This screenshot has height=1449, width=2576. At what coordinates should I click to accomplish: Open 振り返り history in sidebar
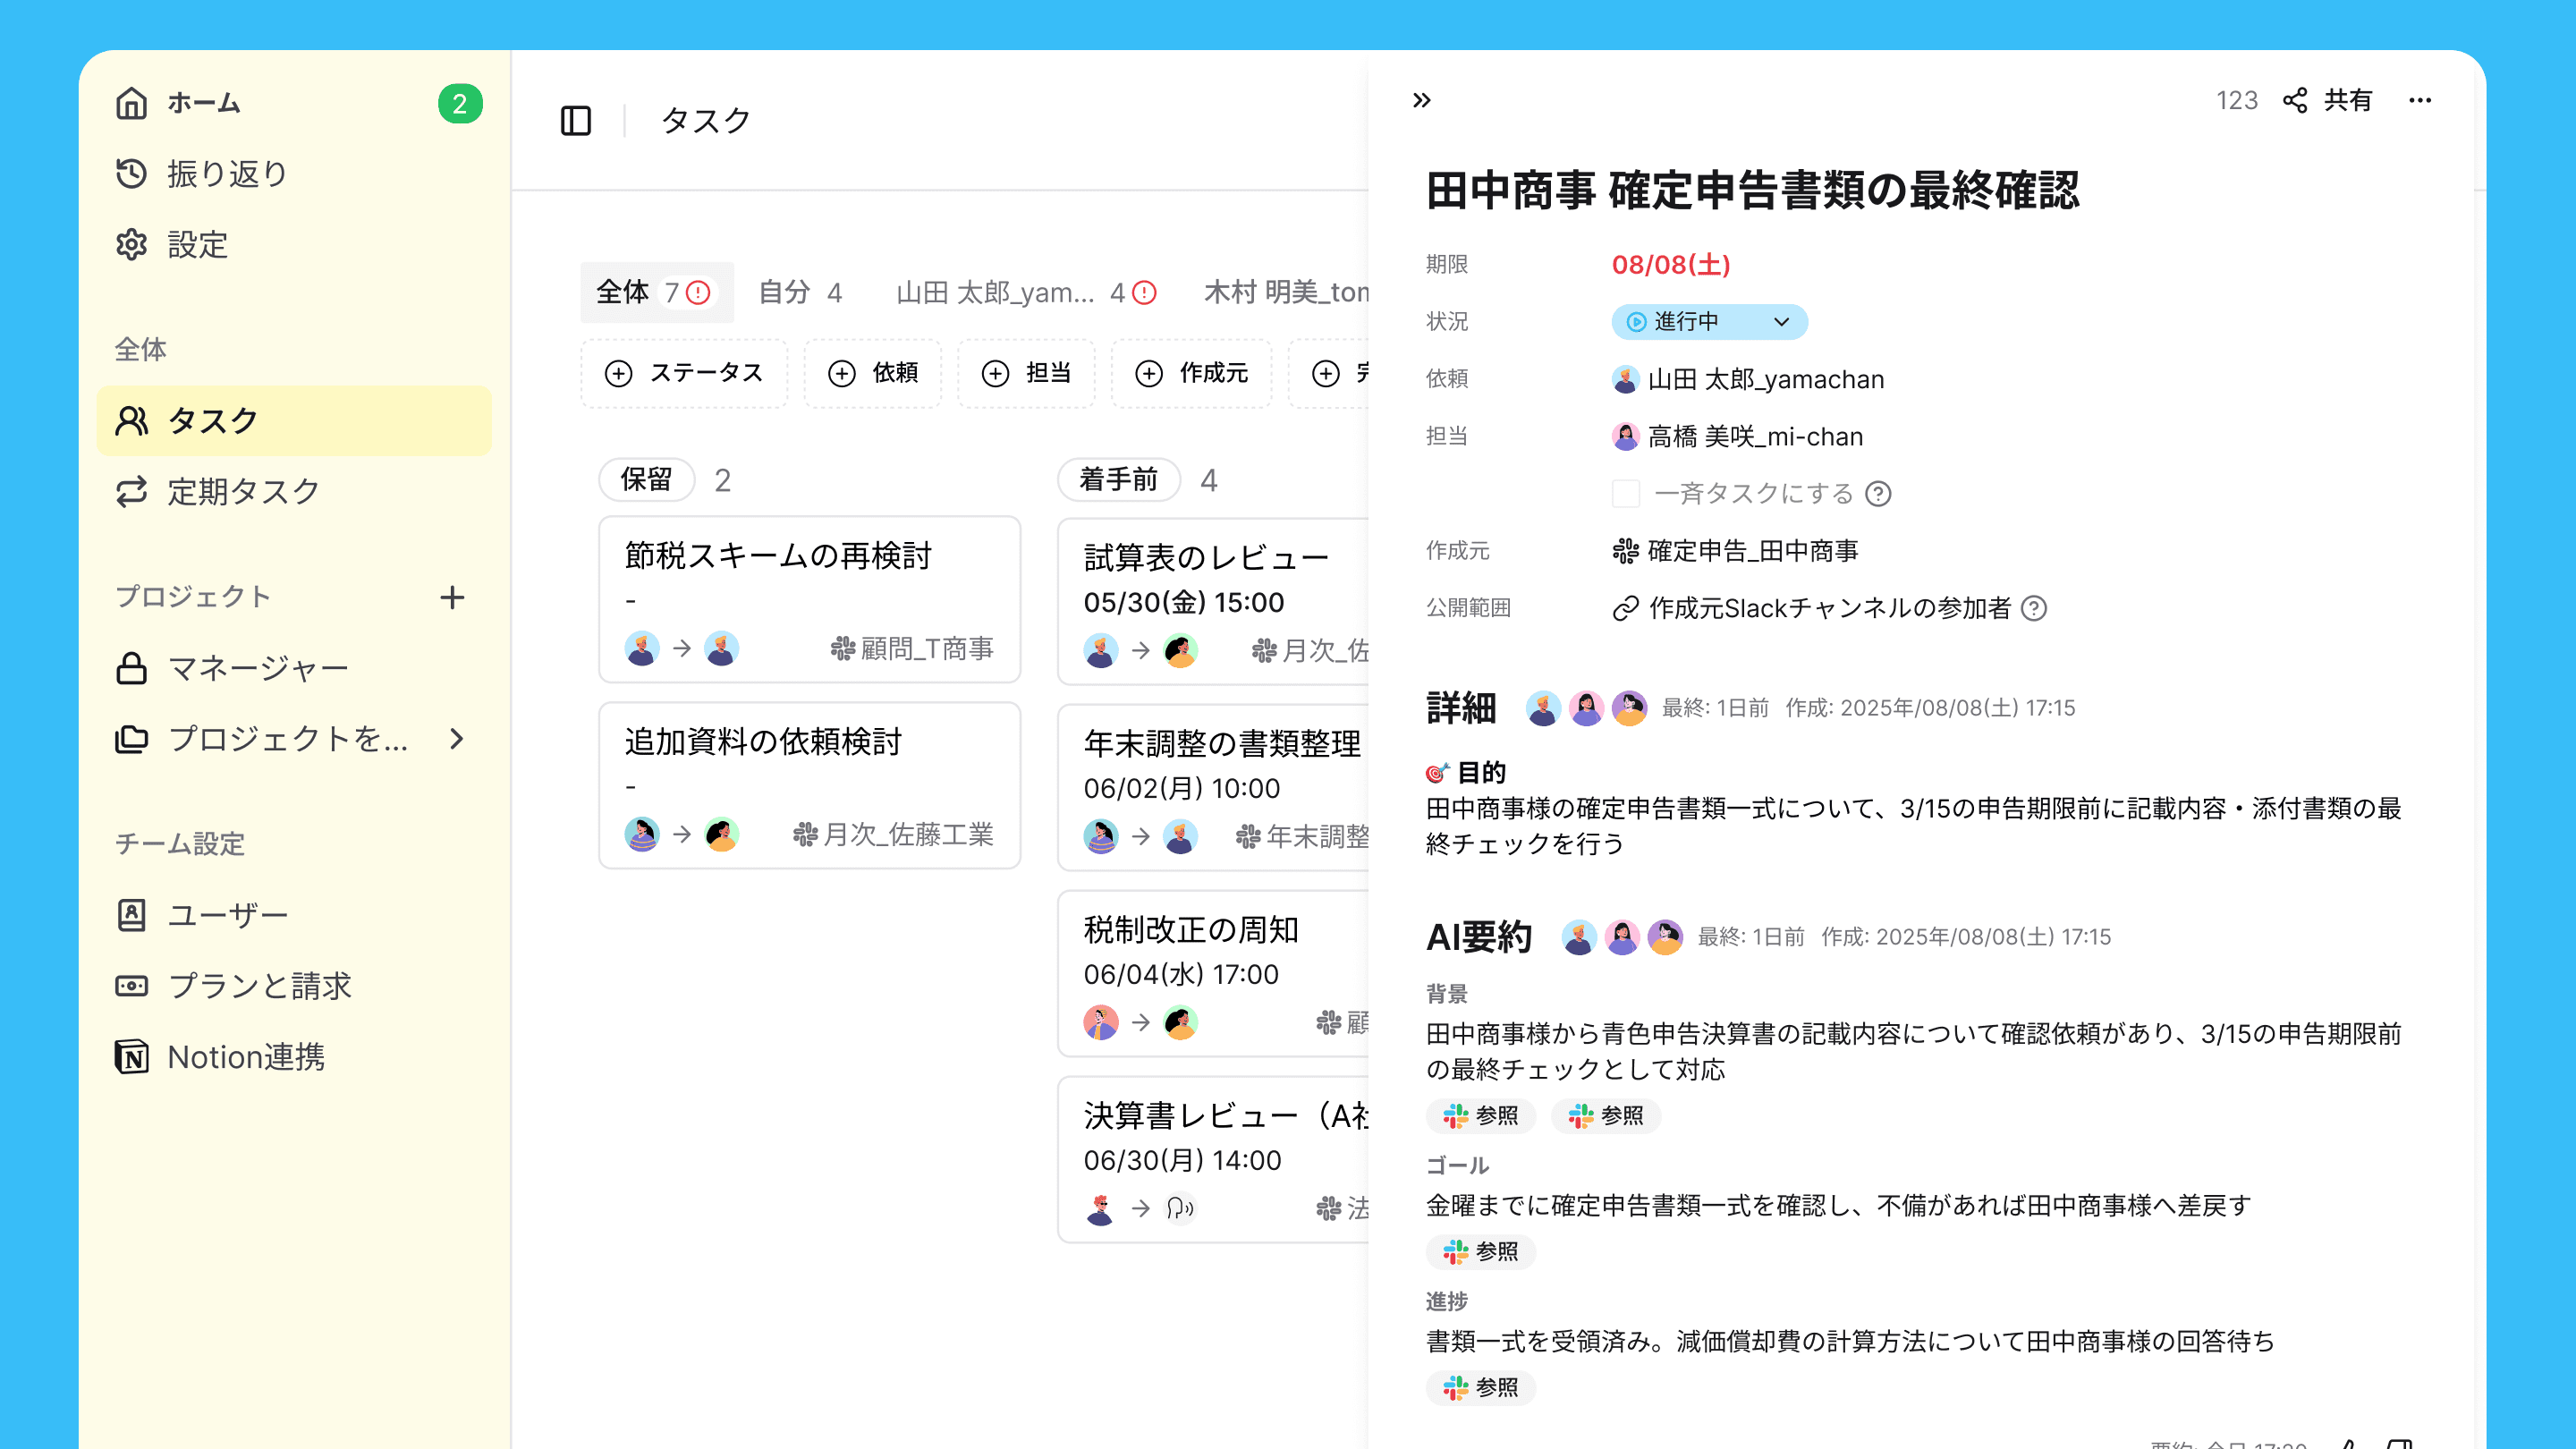[227, 174]
